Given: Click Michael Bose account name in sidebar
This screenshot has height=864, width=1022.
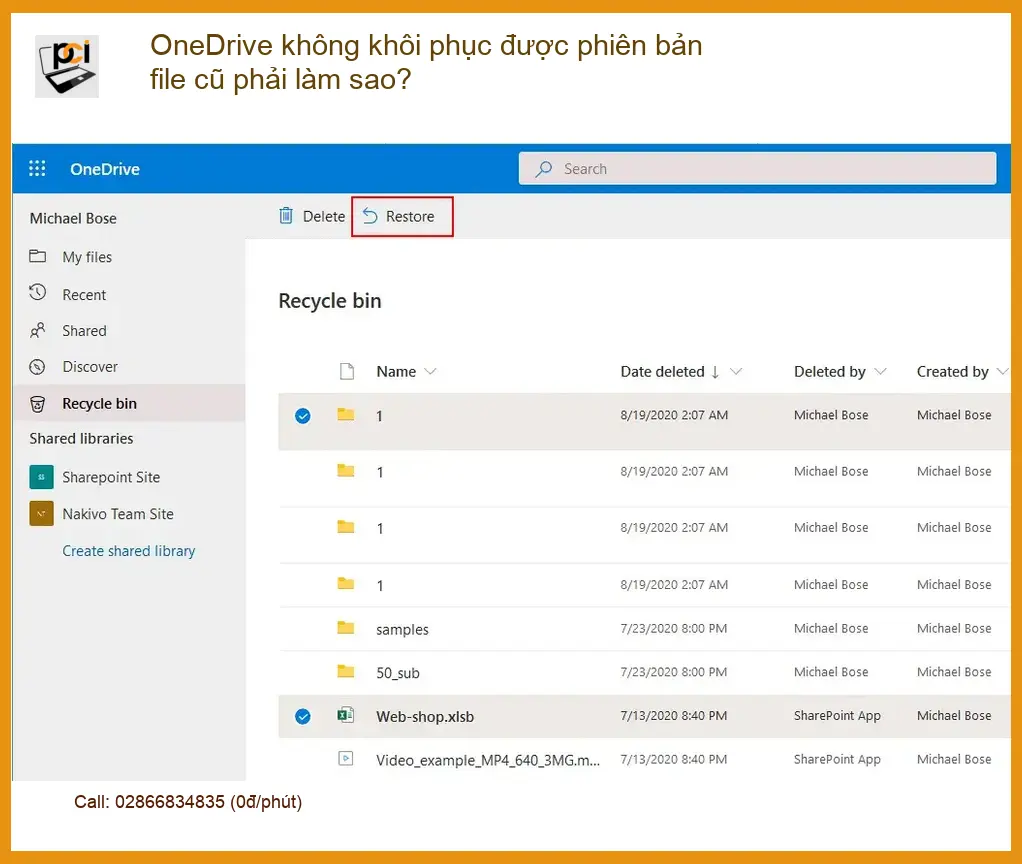Looking at the screenshot, I should click(x=73, y=218).
